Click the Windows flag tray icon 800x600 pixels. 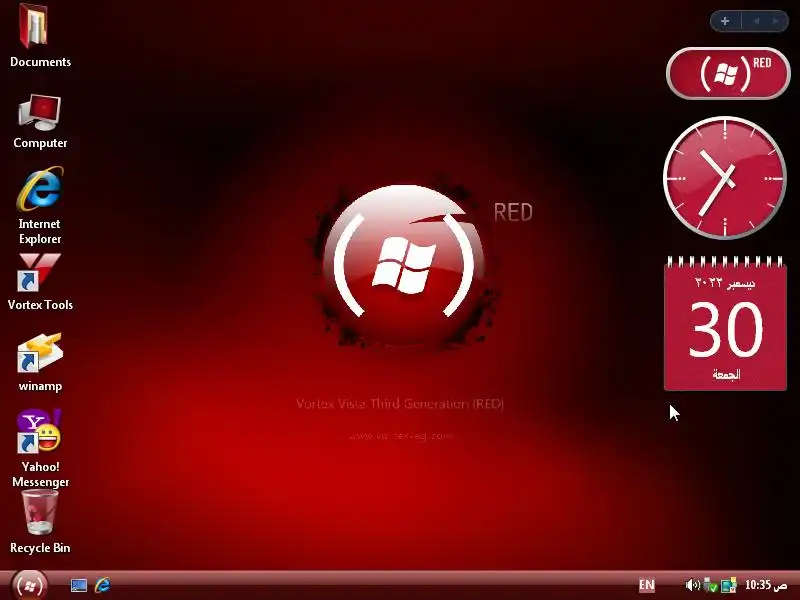(729, 585)
